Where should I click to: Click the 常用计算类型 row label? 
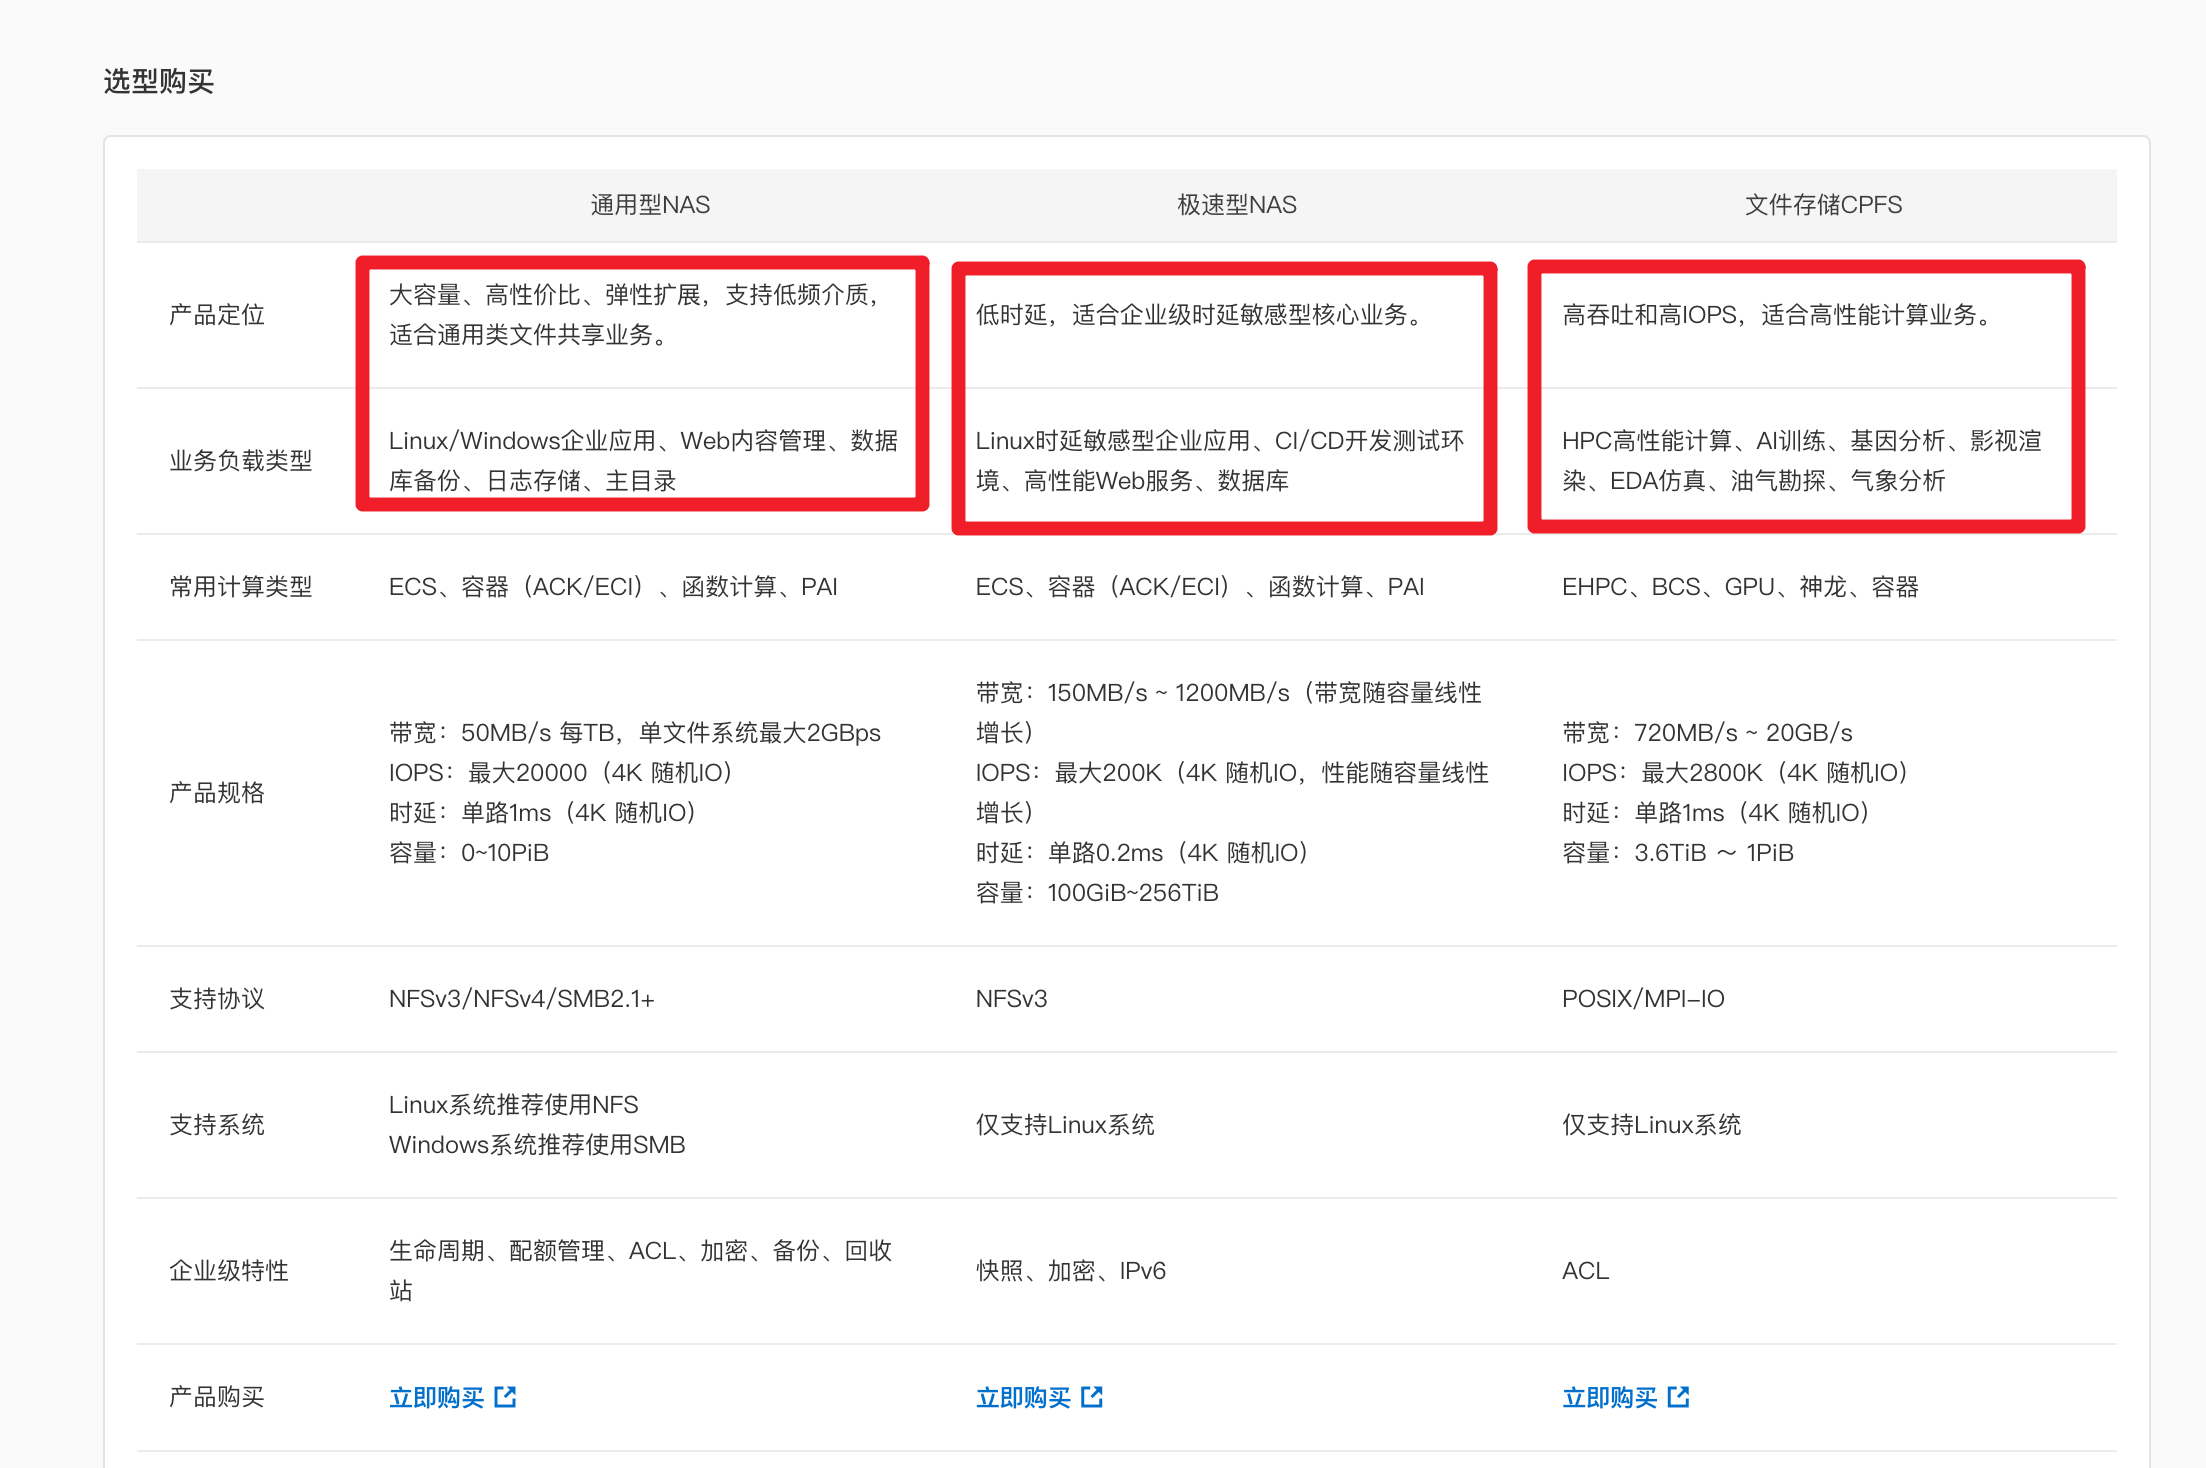241,587
